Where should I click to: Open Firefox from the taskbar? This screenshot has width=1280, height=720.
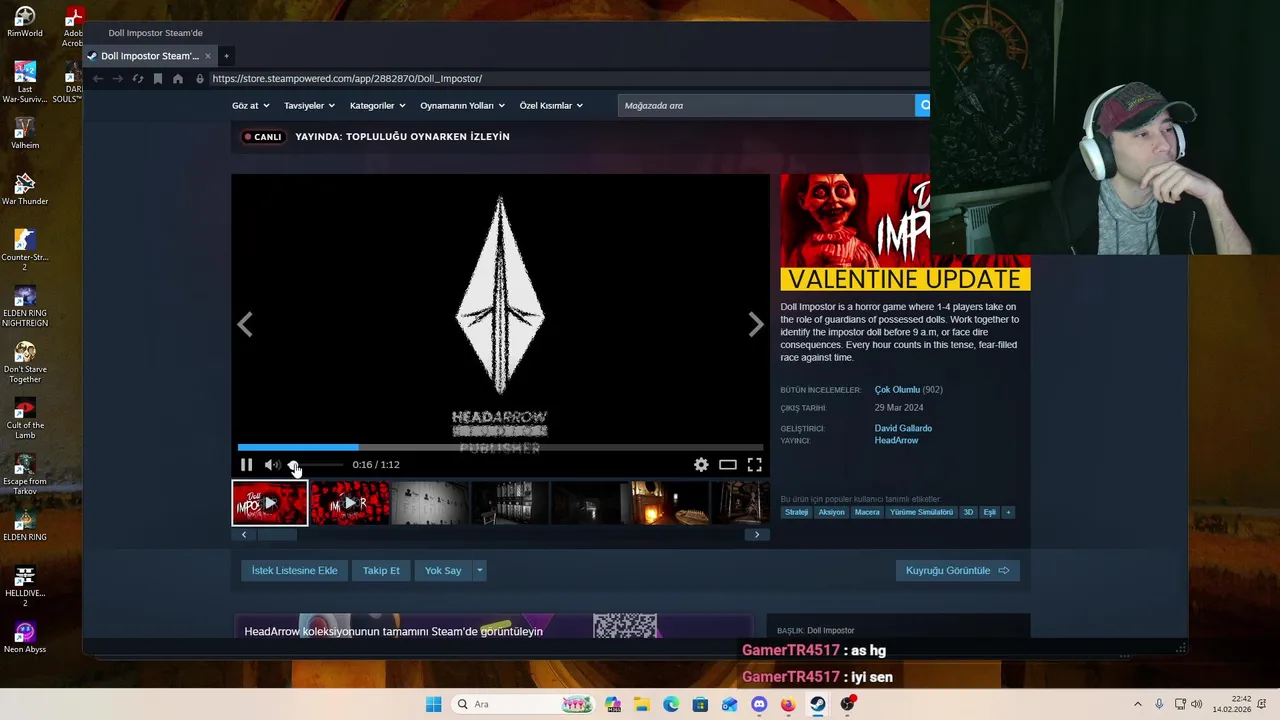click(x=788, y=704)
